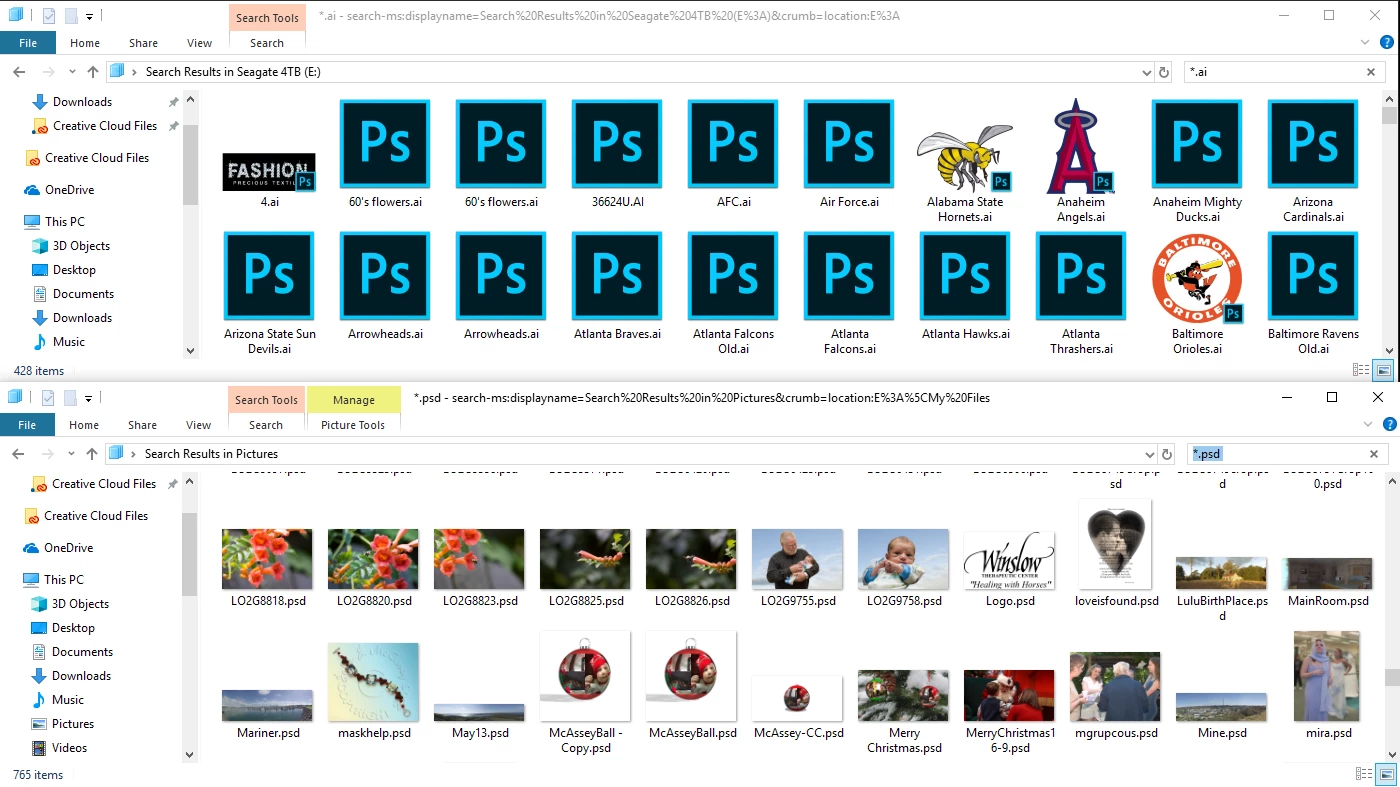The height and width of the screenshot is (787, 1400).
Task: Go up one level in *.psd window
Action: tap(92, 454)
